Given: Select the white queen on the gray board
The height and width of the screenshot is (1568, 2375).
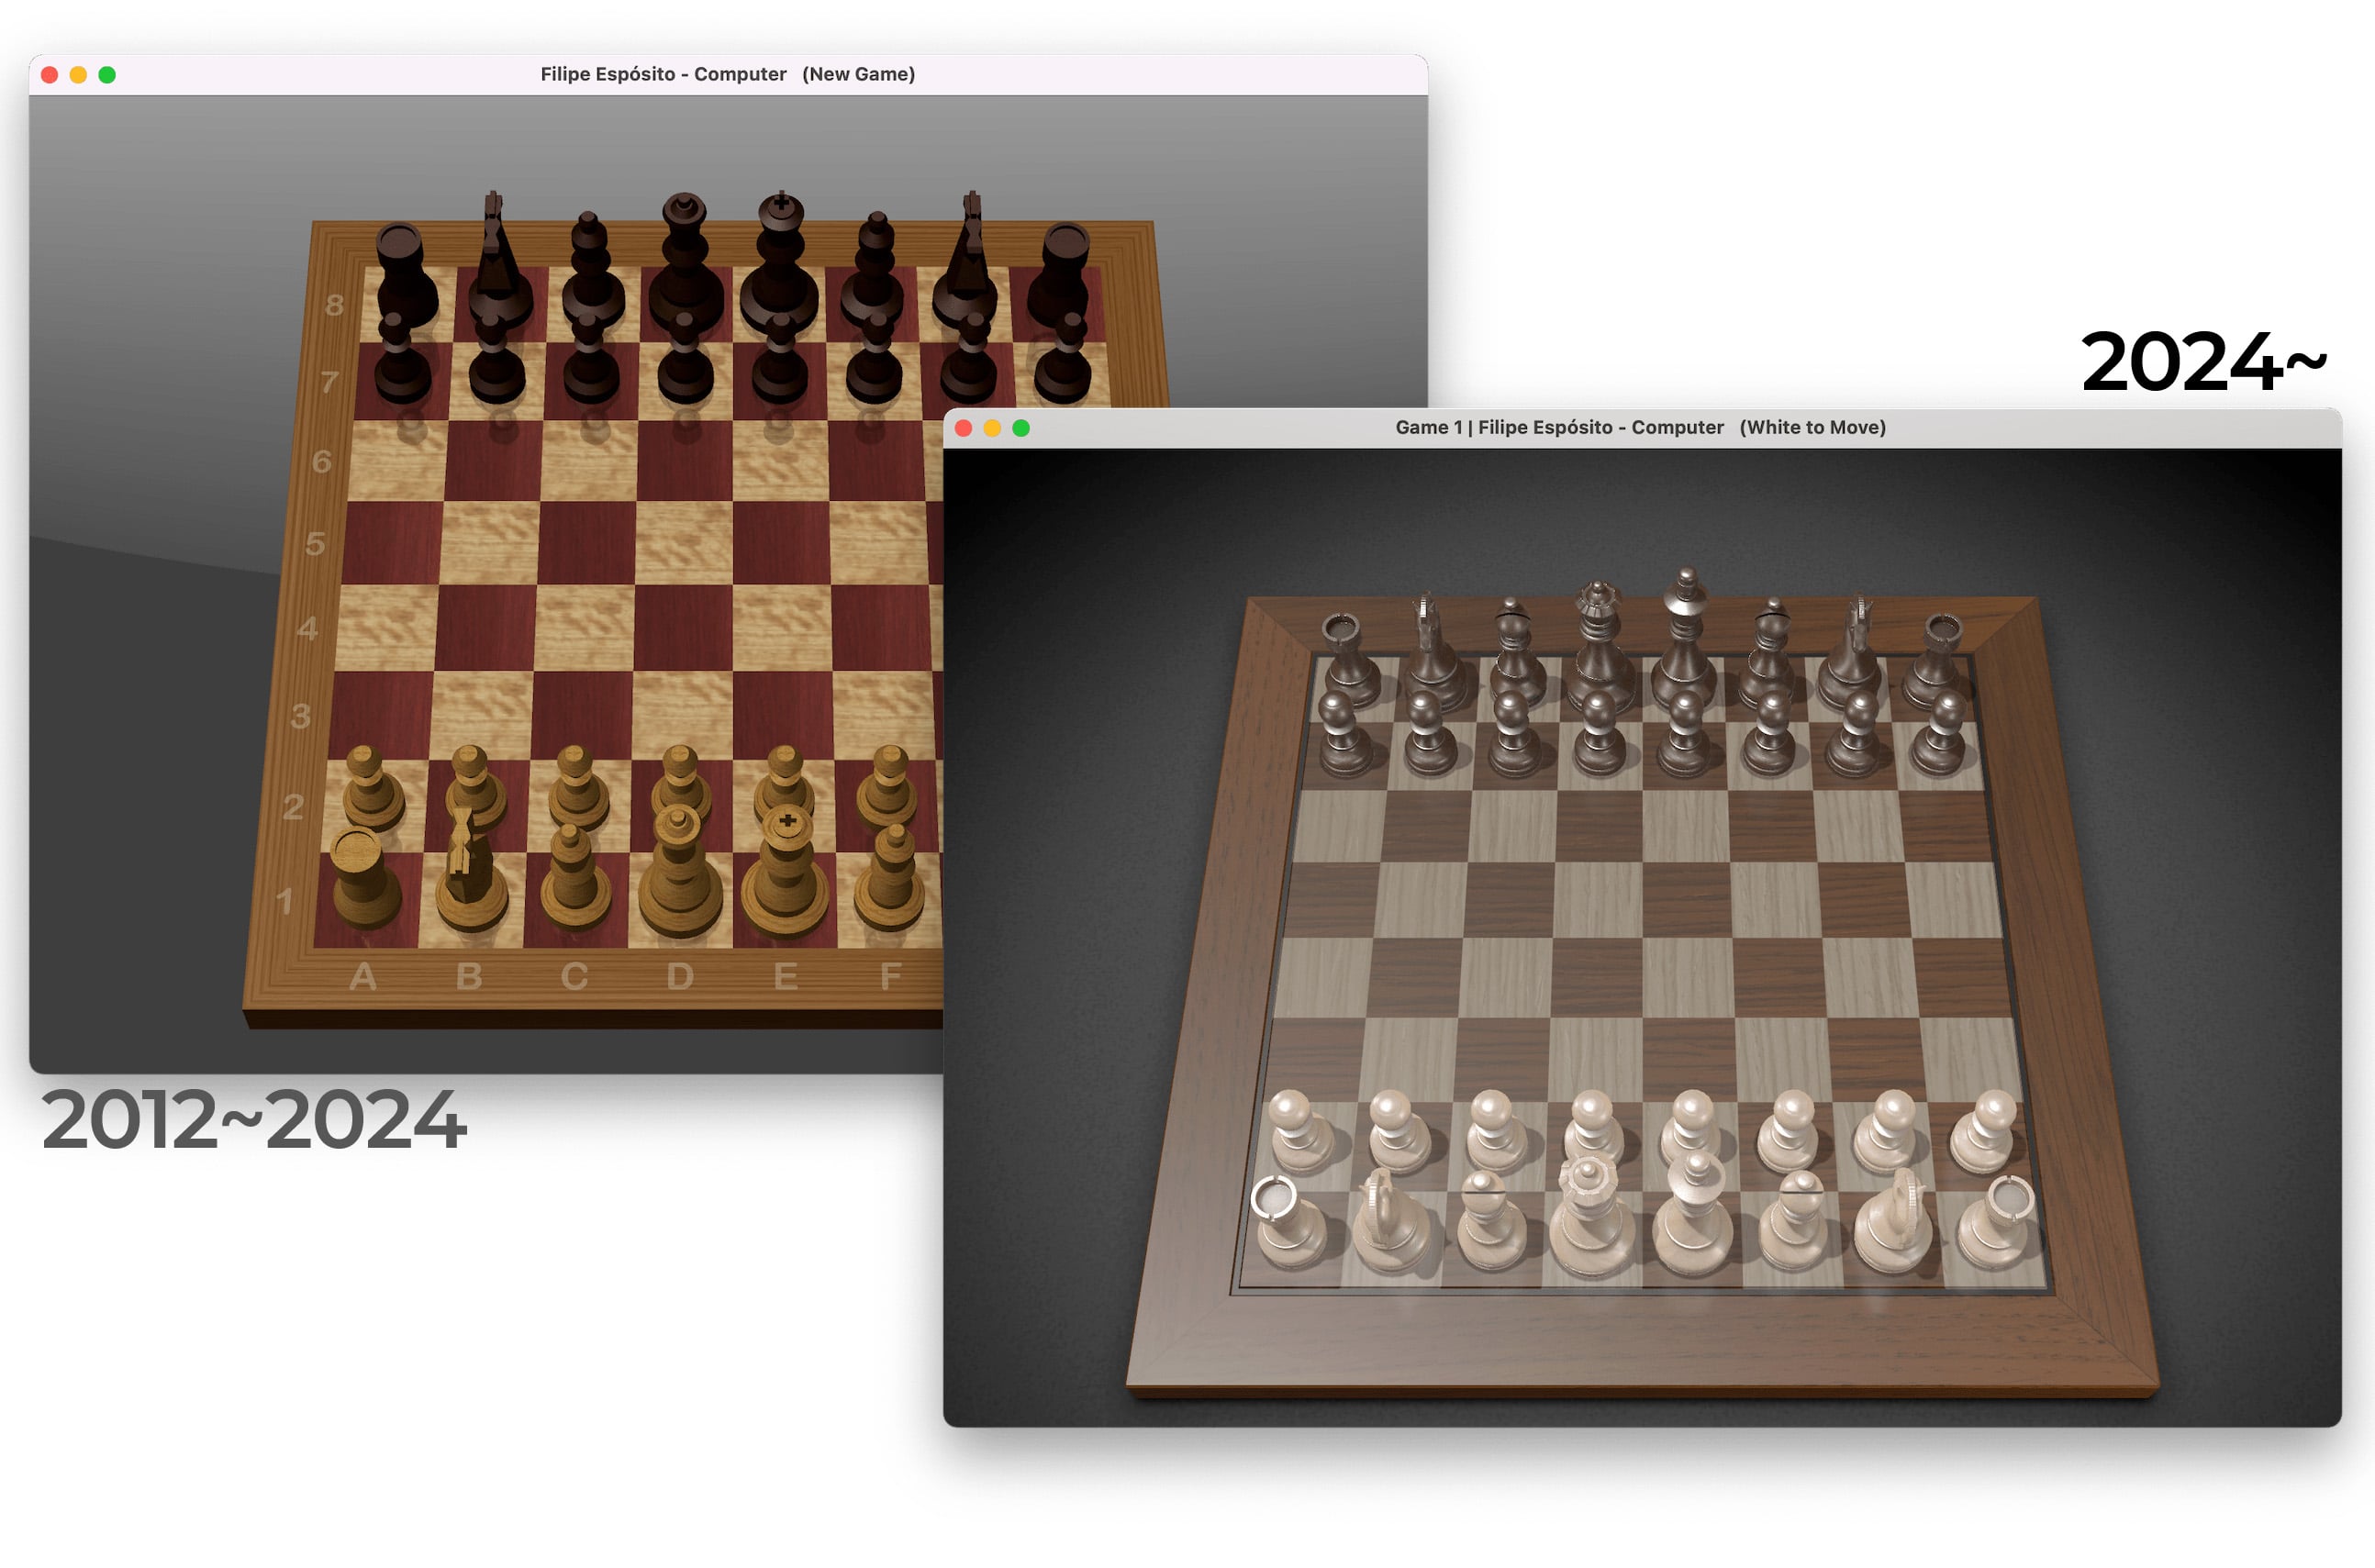Looking at the screenshot, I should (x=1590, y=1215).
